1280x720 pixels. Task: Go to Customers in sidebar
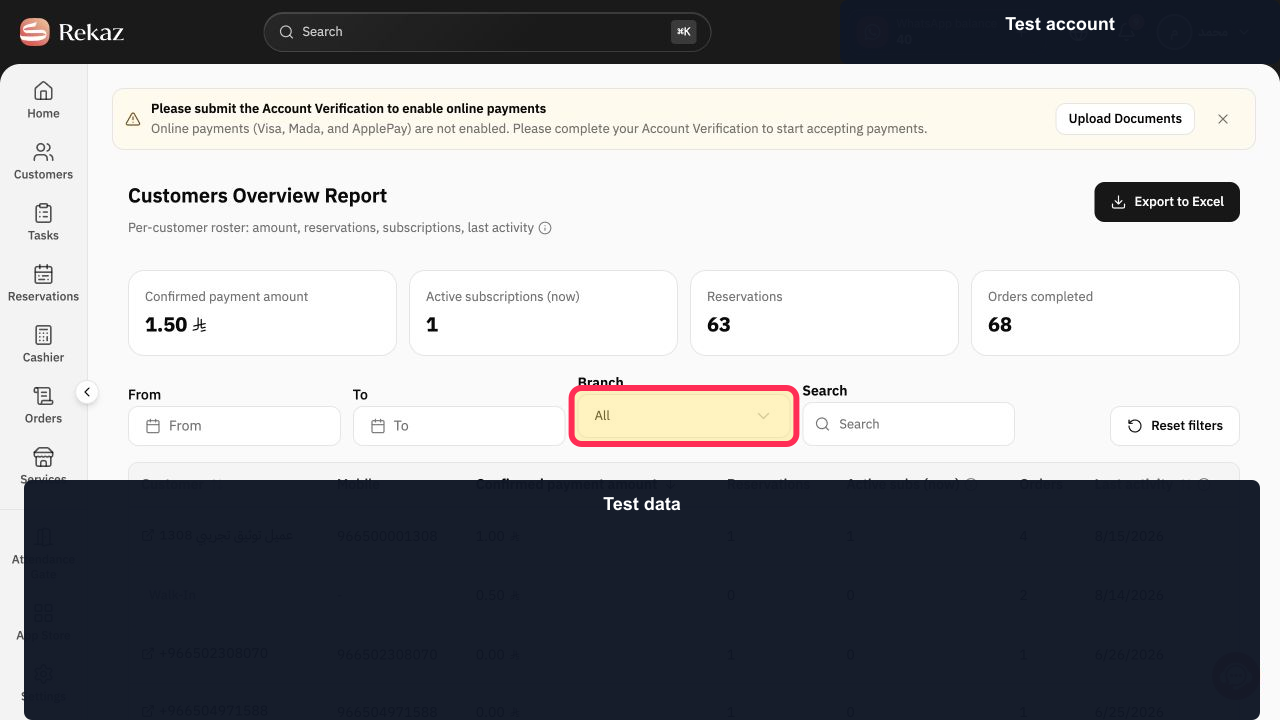[43, 152]
